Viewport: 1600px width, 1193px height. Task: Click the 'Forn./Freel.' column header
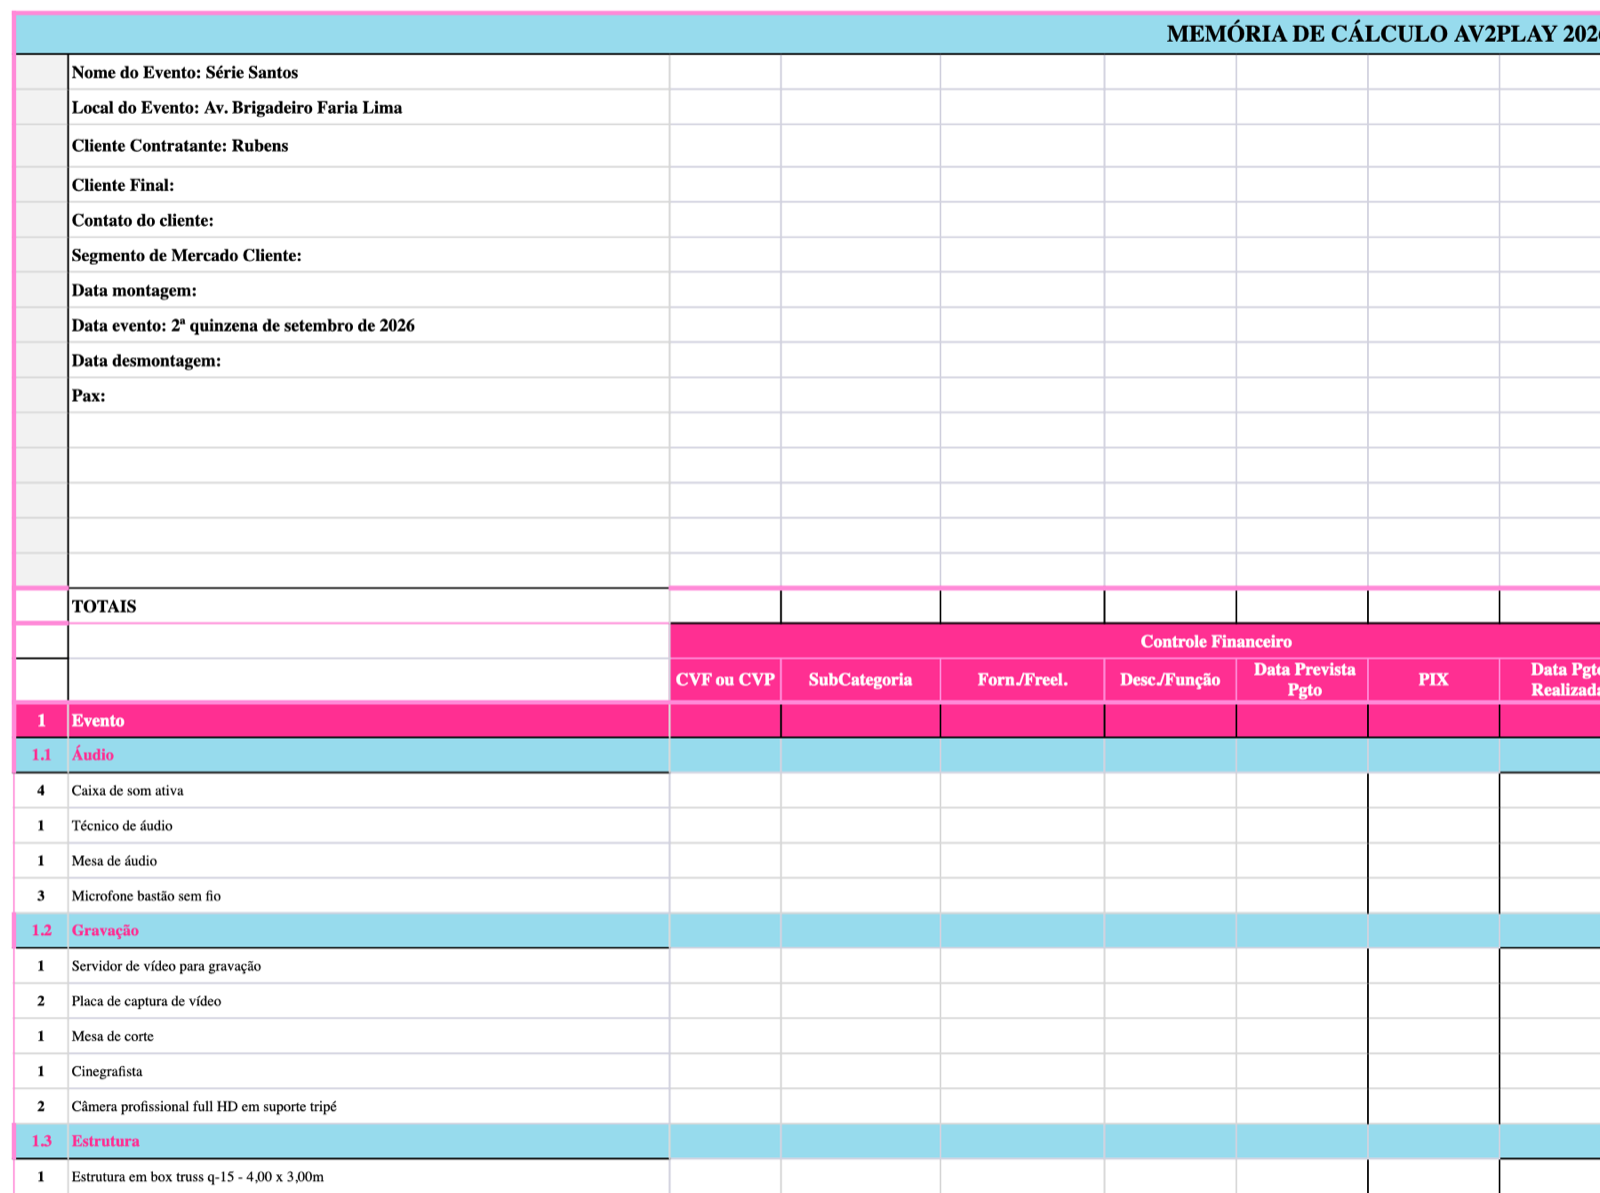[1022, 680]
